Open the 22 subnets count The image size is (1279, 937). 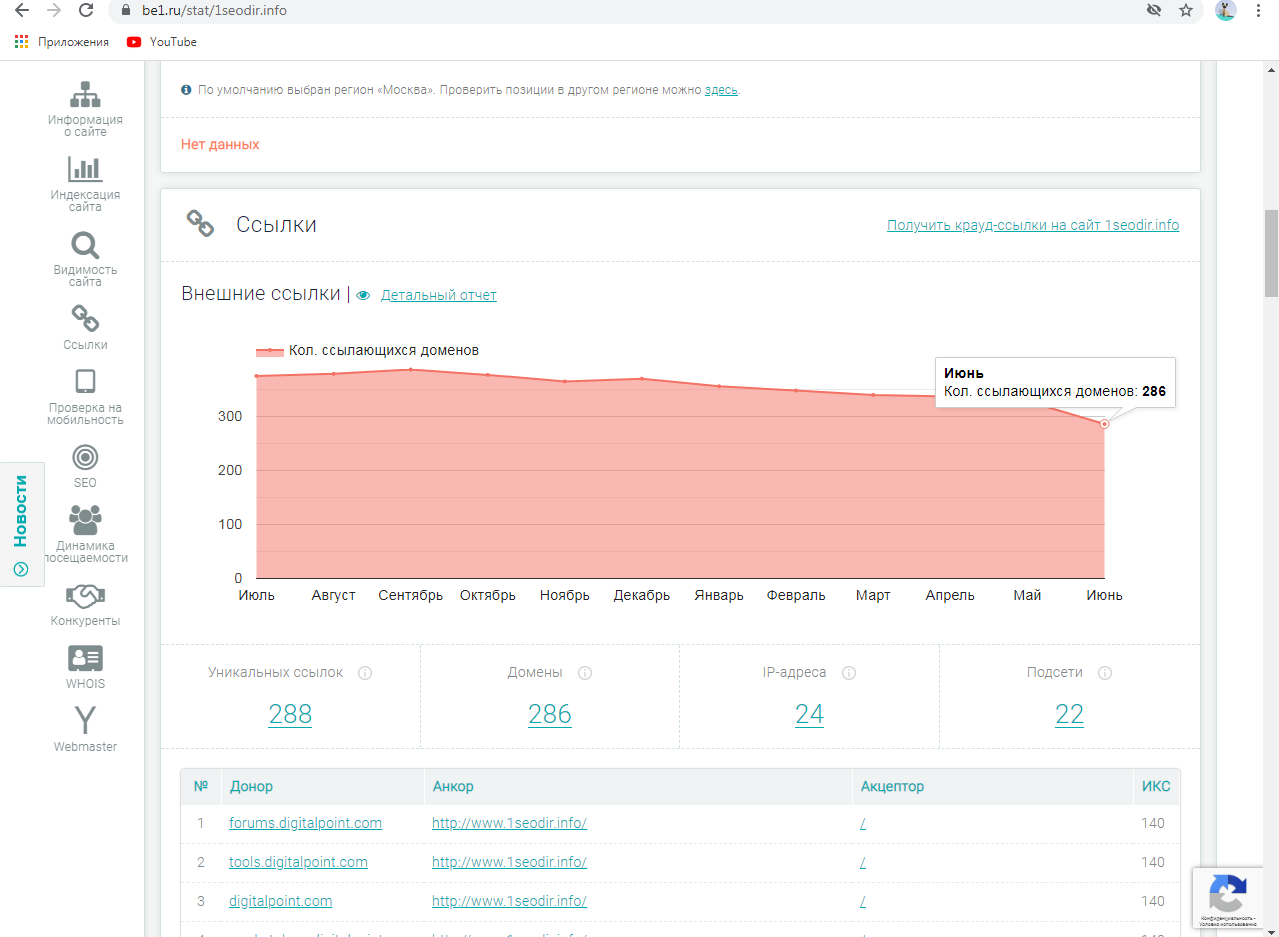coord(1070,714)
